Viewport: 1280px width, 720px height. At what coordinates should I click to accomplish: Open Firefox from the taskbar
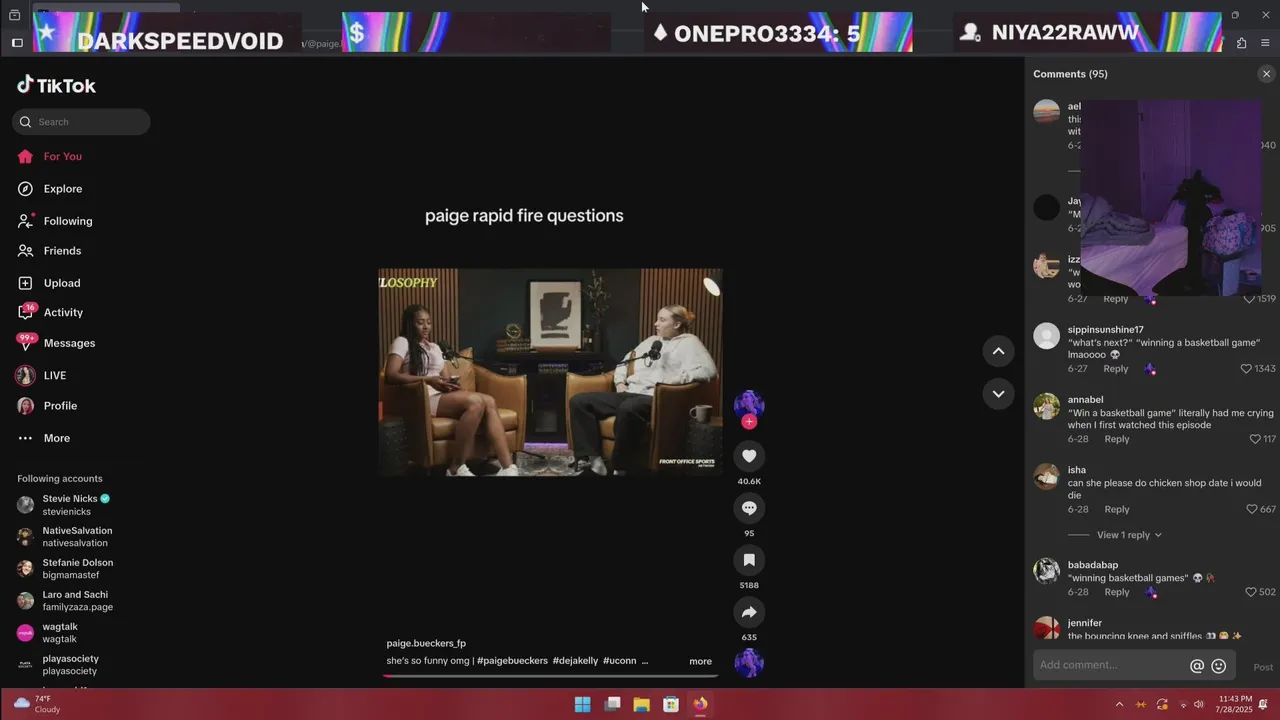[x=700, y=704]
